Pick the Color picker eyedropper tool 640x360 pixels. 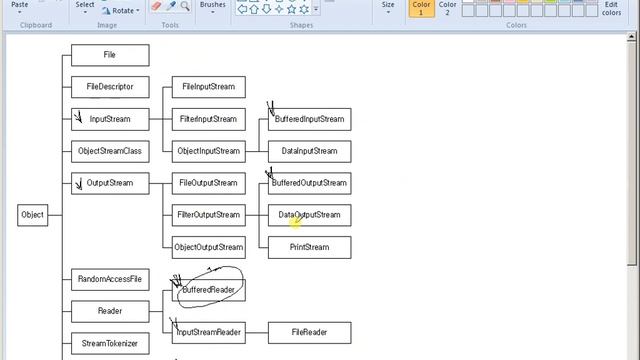tap(171, 6)
